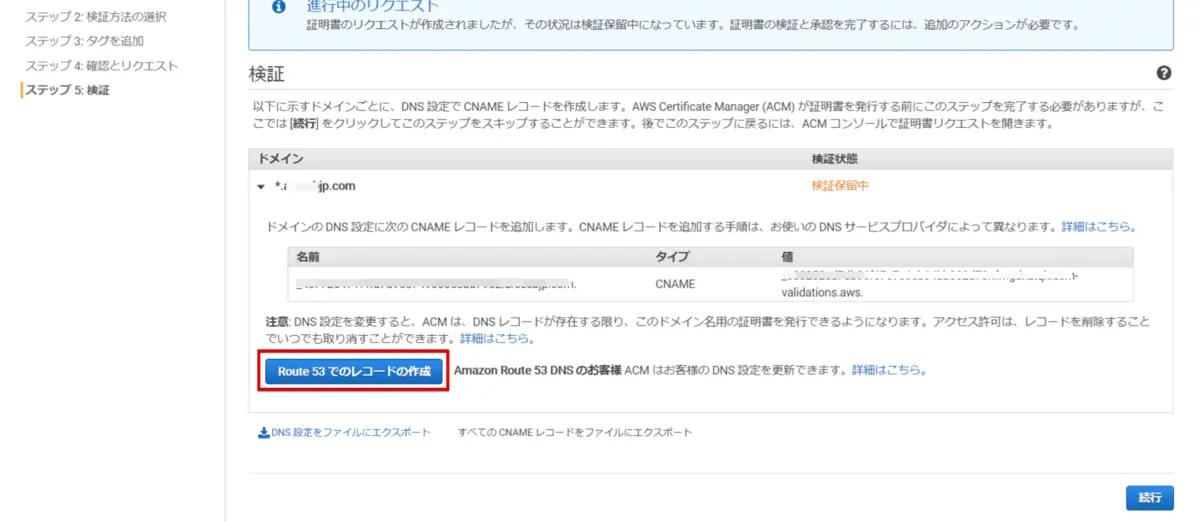The height and width of the screenshot is (522, 1200).
Task: Click the info icon in the banner
Action: pyautogui.click(x=279, y=8)
